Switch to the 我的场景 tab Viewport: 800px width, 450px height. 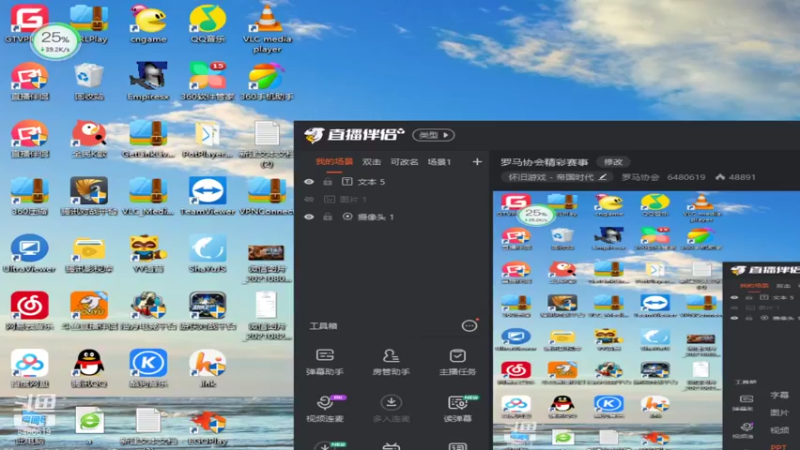point(334,162)
